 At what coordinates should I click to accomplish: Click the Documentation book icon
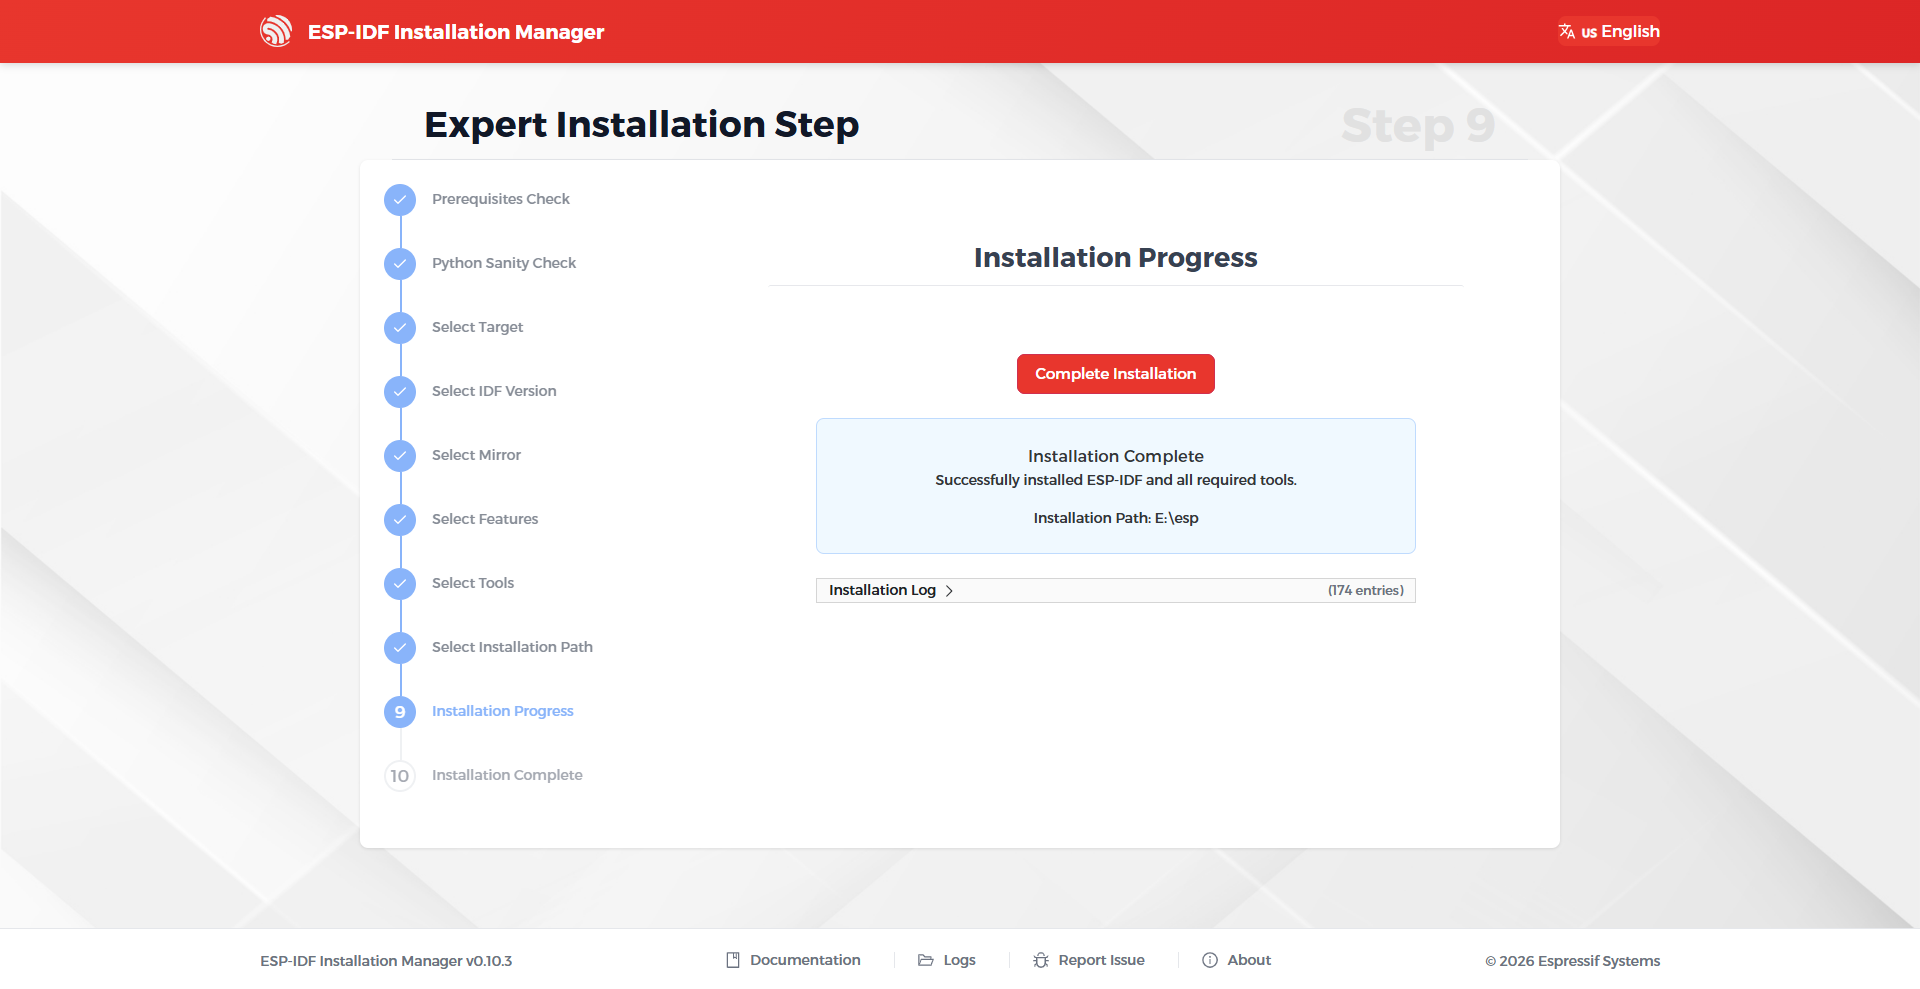pyautogui.click(x=733, y=960)
